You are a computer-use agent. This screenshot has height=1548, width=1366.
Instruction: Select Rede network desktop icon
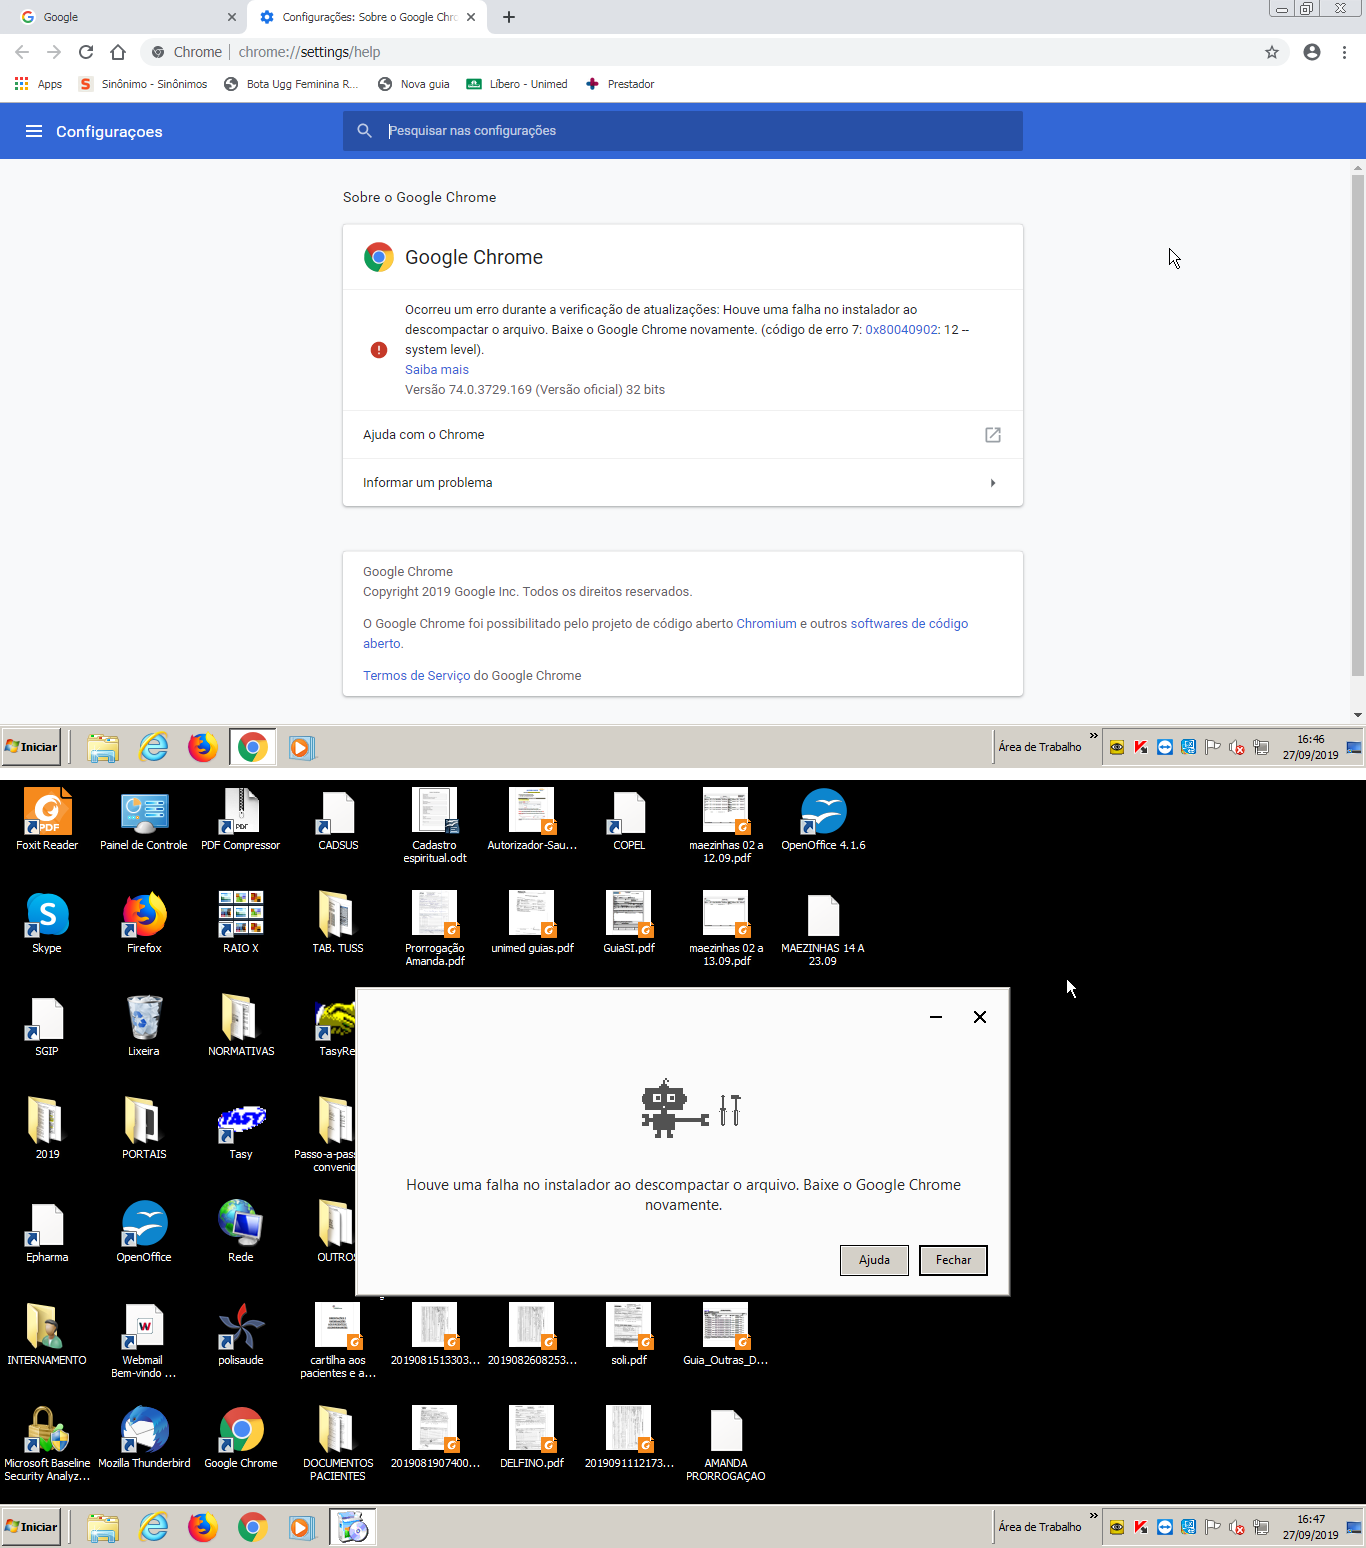(x=241, y=1232)
